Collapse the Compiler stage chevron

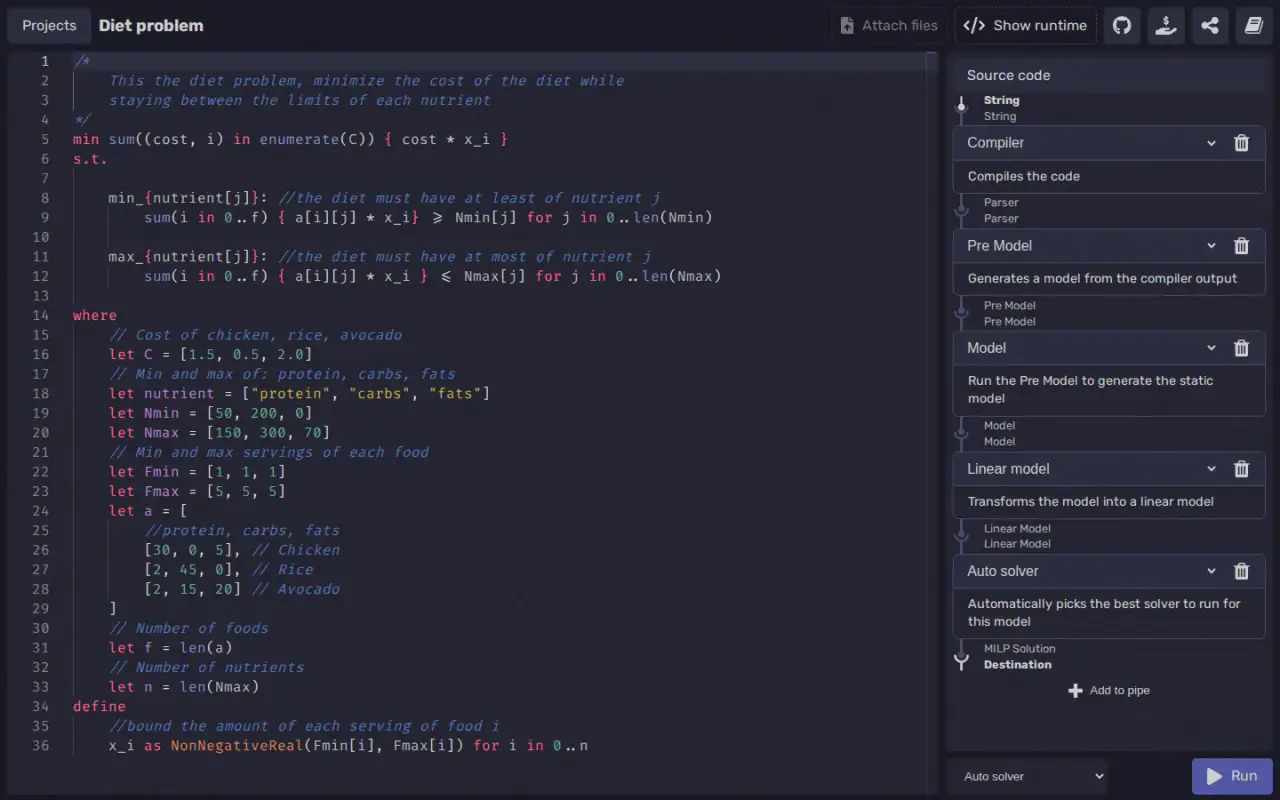point(1211,143)
